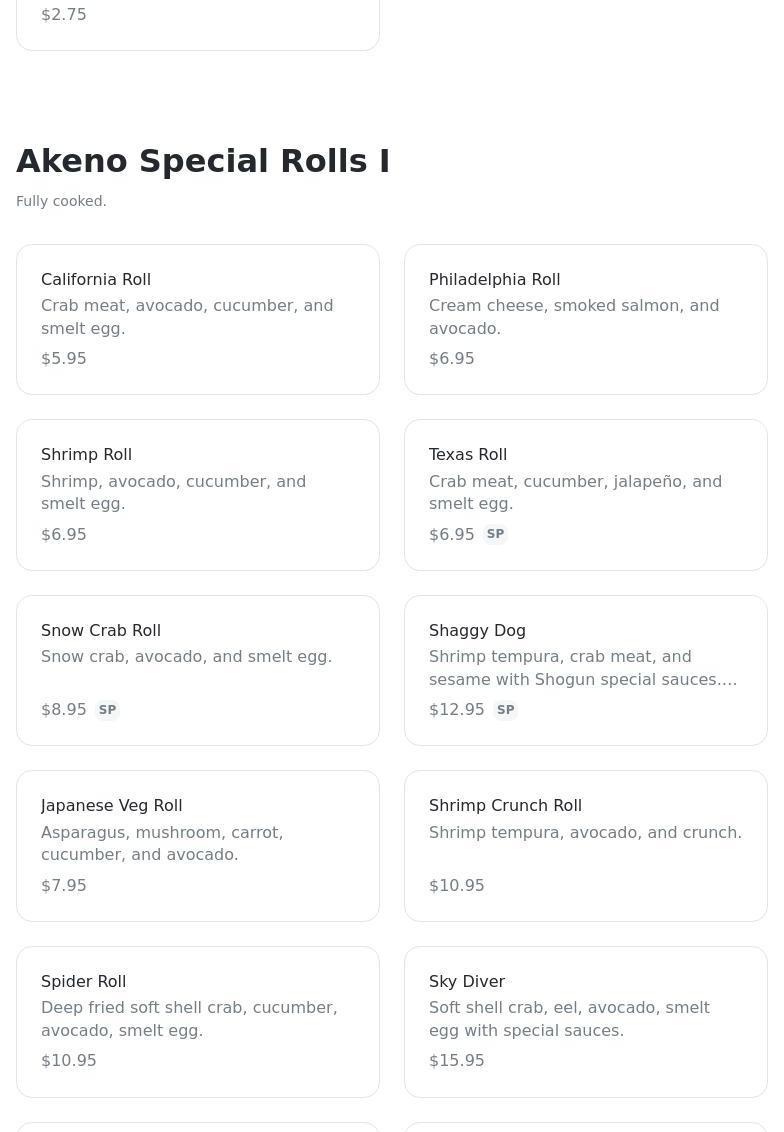Click the "Fully cooked." section subtitle
The height and width of the screenshot is (1132, 784).
[x=61, y=201]
